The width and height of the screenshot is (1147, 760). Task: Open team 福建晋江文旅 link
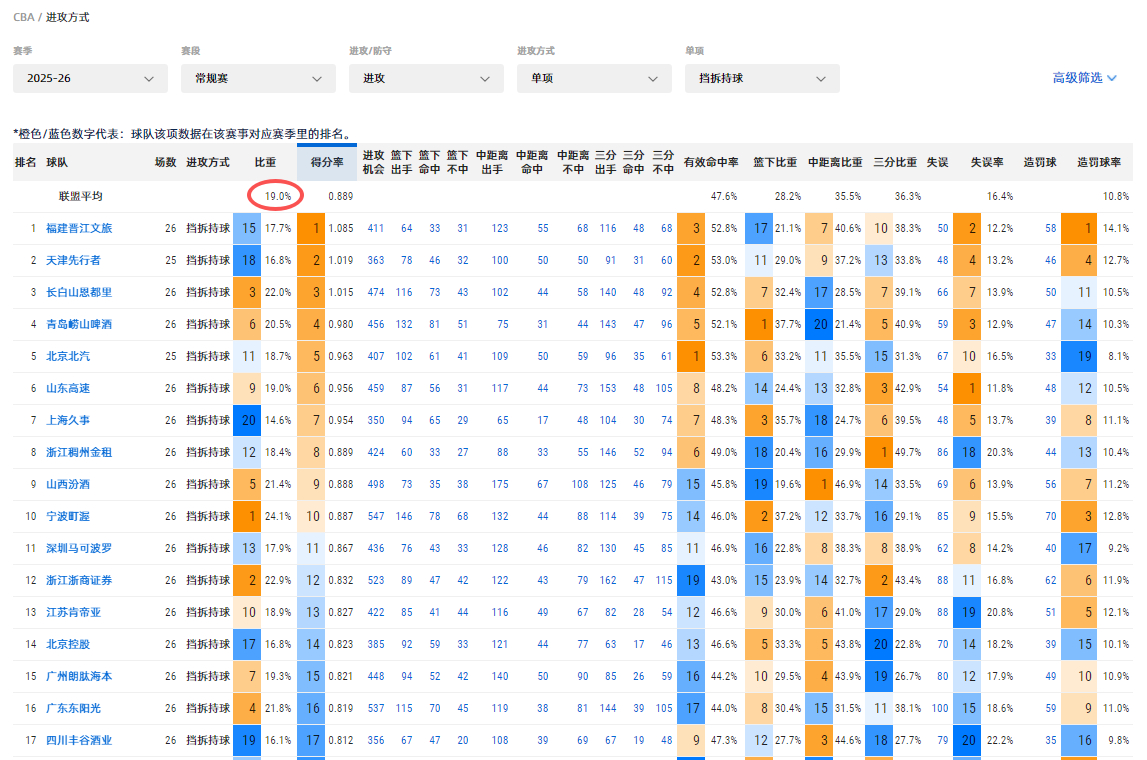(79, 228)
